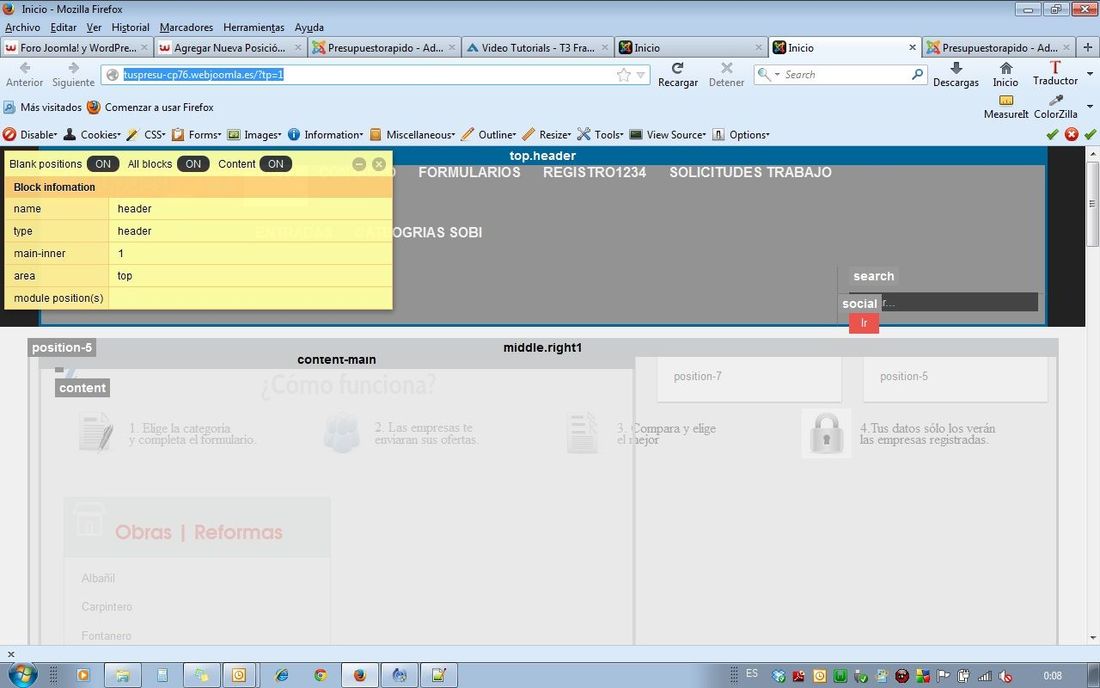Open the URL history dropdown arrow
The width and height of the screenshot is (1100, 688).
click(640, 75)
